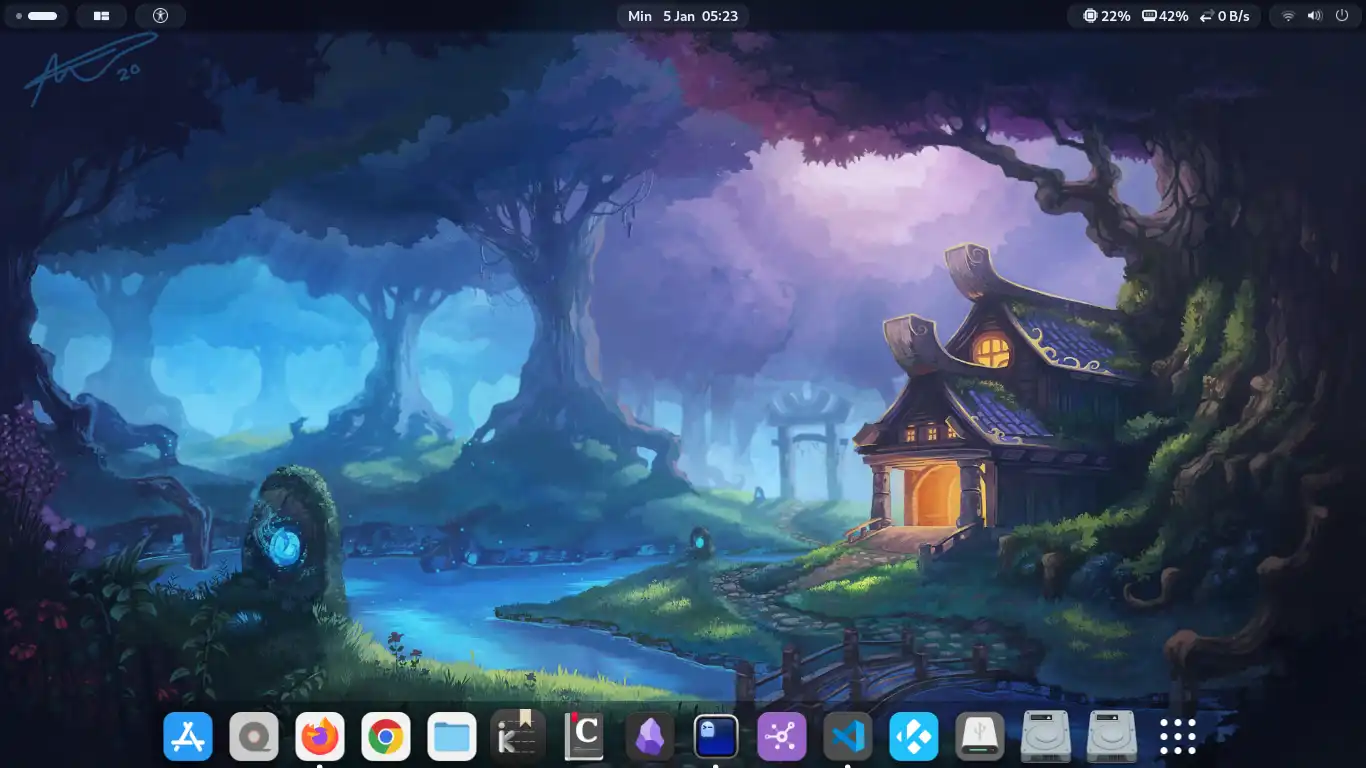1366x768 pixels.
Task: Open the USB drive in the dock
Action: (980, 738)
